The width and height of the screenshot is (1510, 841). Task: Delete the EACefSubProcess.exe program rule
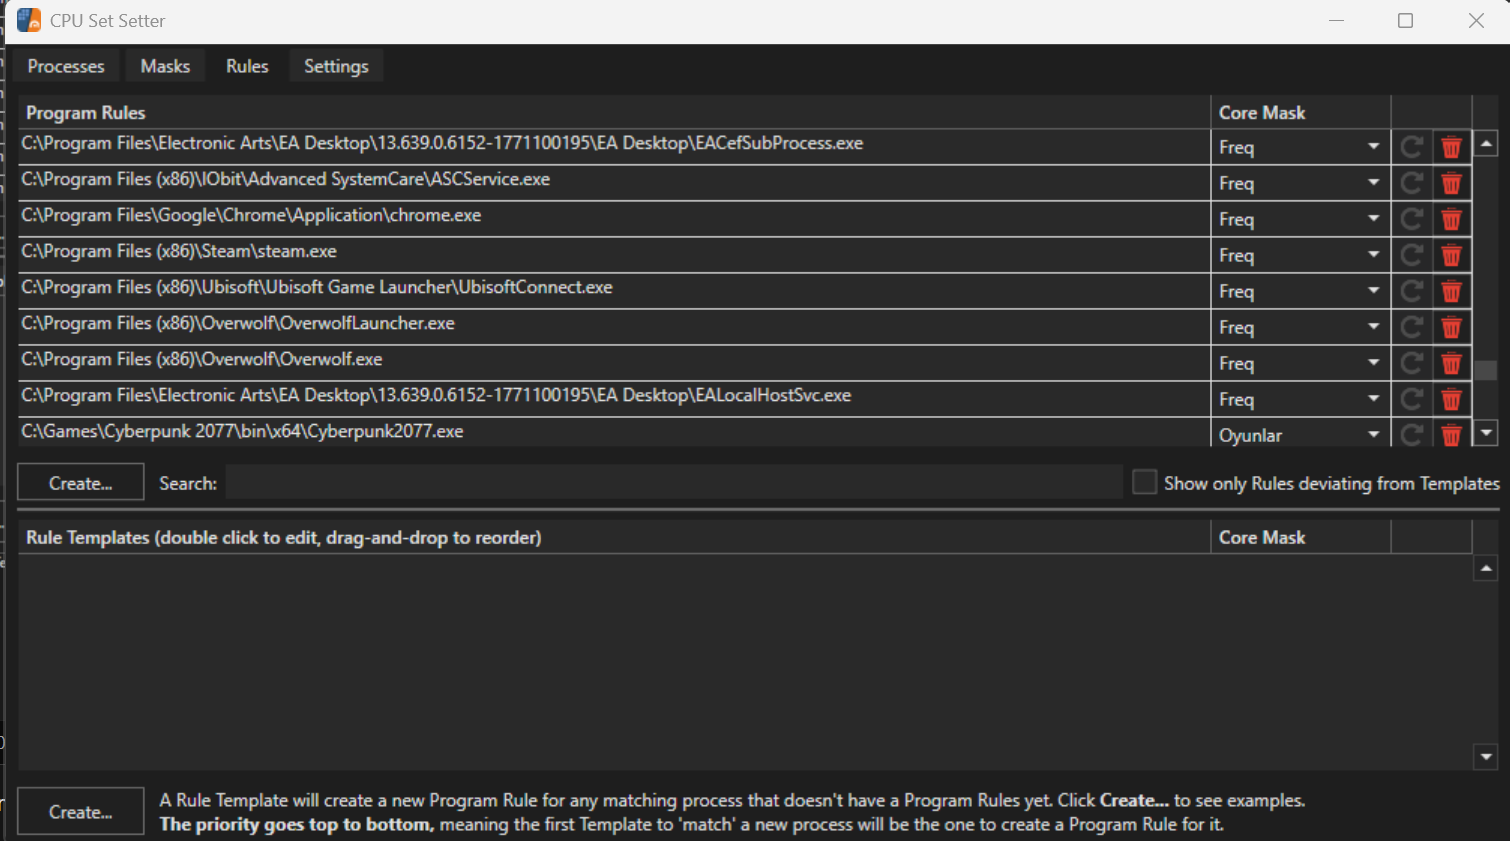click(x=1451, y=148)
